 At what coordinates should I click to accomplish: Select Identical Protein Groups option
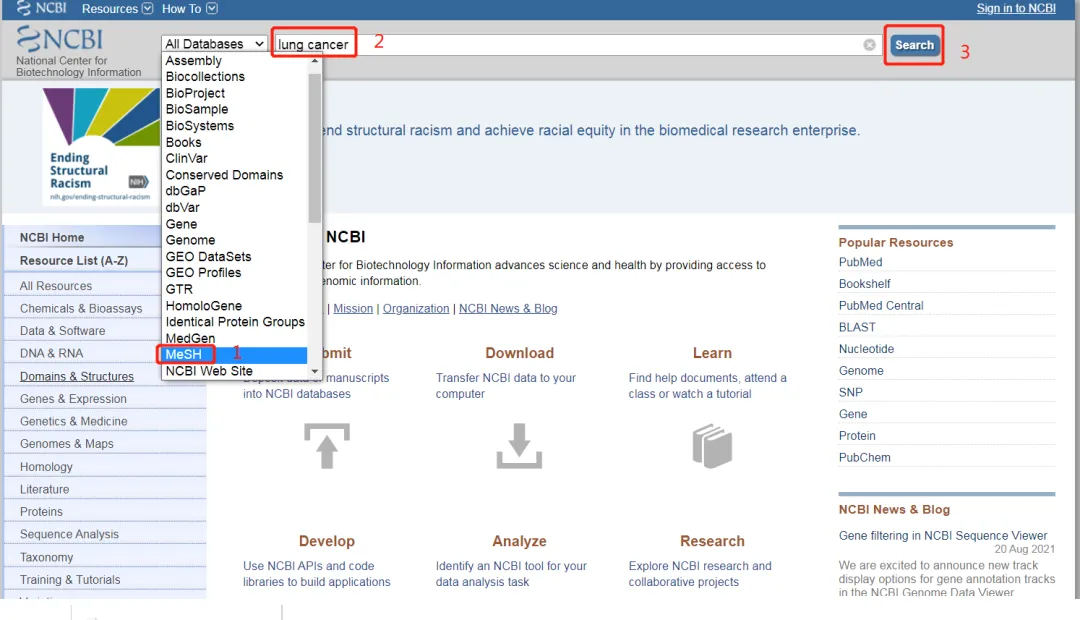(x=234, y=322)
